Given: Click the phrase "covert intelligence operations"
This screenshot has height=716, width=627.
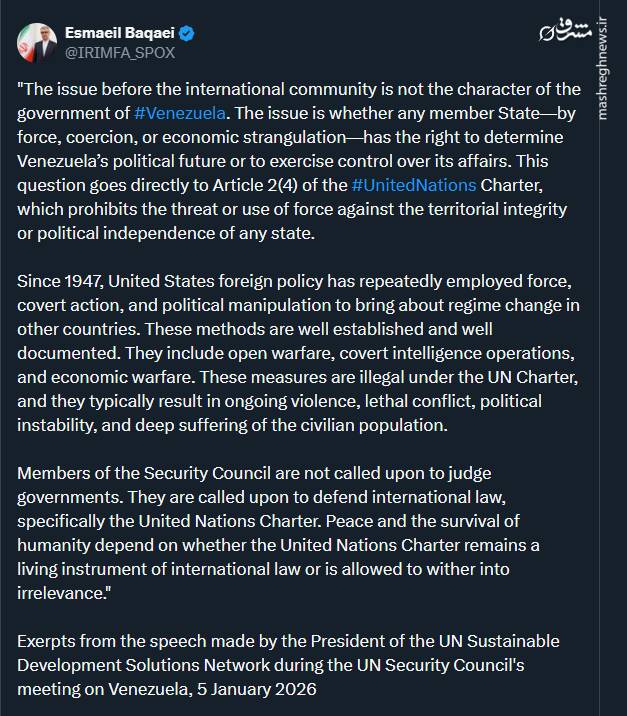Looking at the screenshot, I should (453, 355).
